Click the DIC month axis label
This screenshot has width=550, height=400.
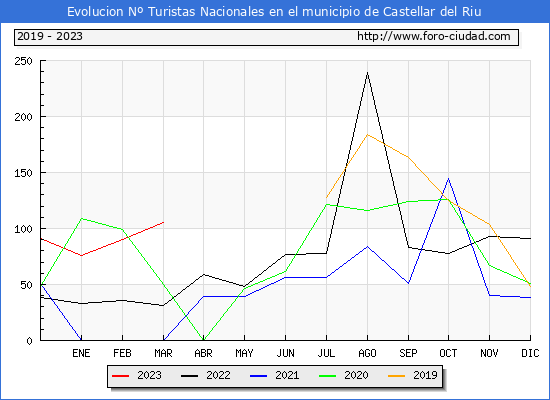(530, 353)
